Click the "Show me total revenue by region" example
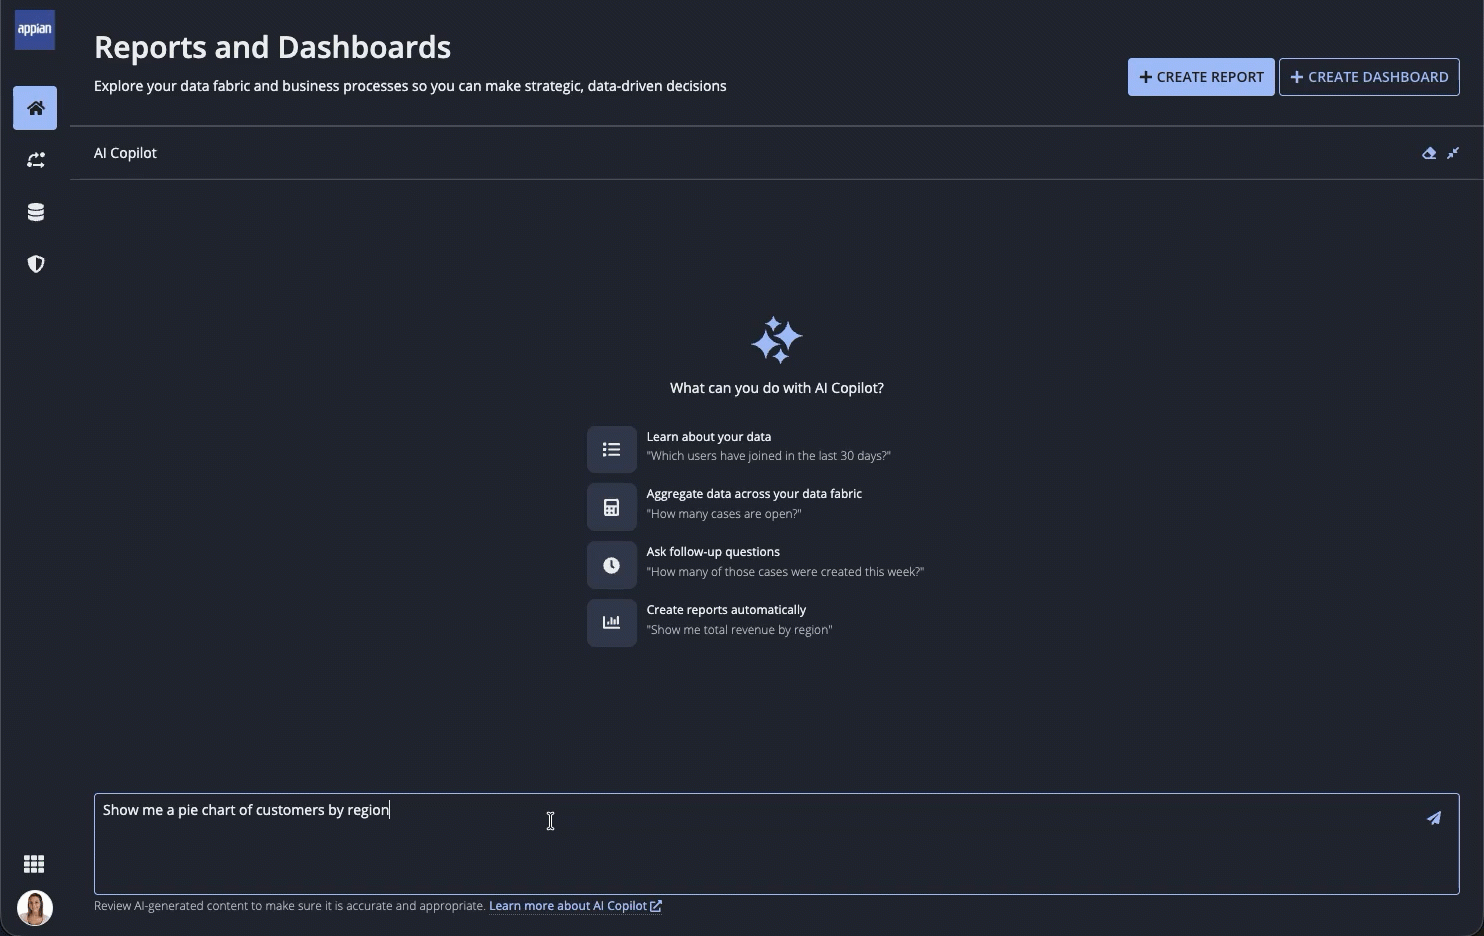Viewport: 1484px width, 936px height. 740,630
